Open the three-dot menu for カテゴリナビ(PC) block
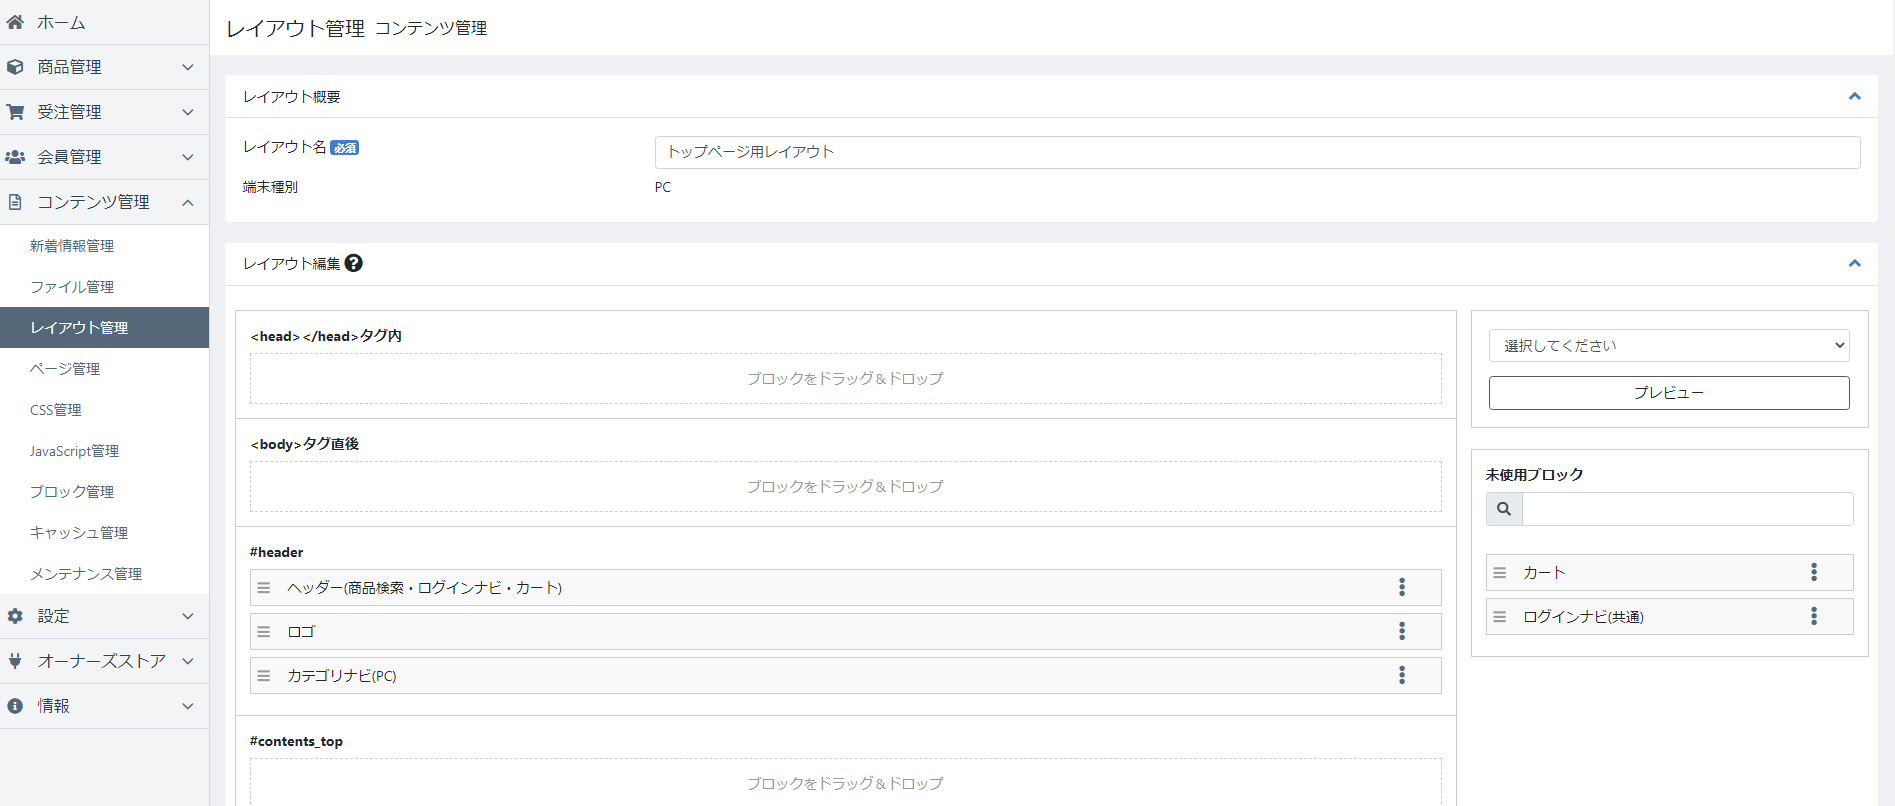 pyautogui.click(x=1402, y=675)
